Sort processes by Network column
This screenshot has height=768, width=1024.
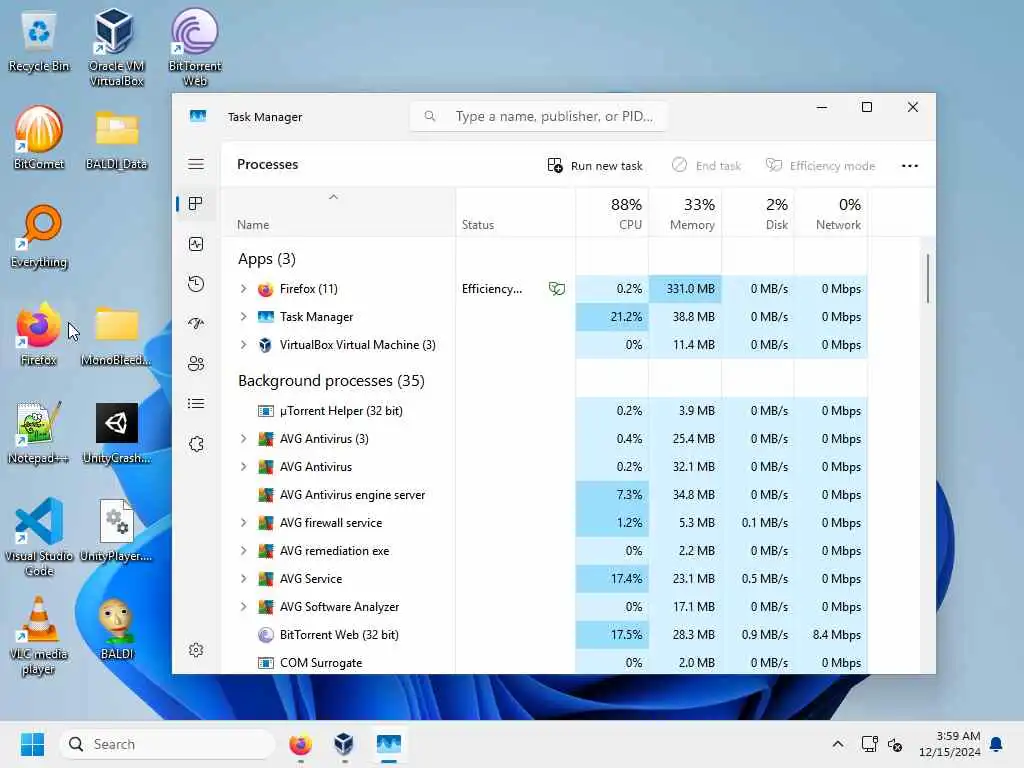[831, 212]
